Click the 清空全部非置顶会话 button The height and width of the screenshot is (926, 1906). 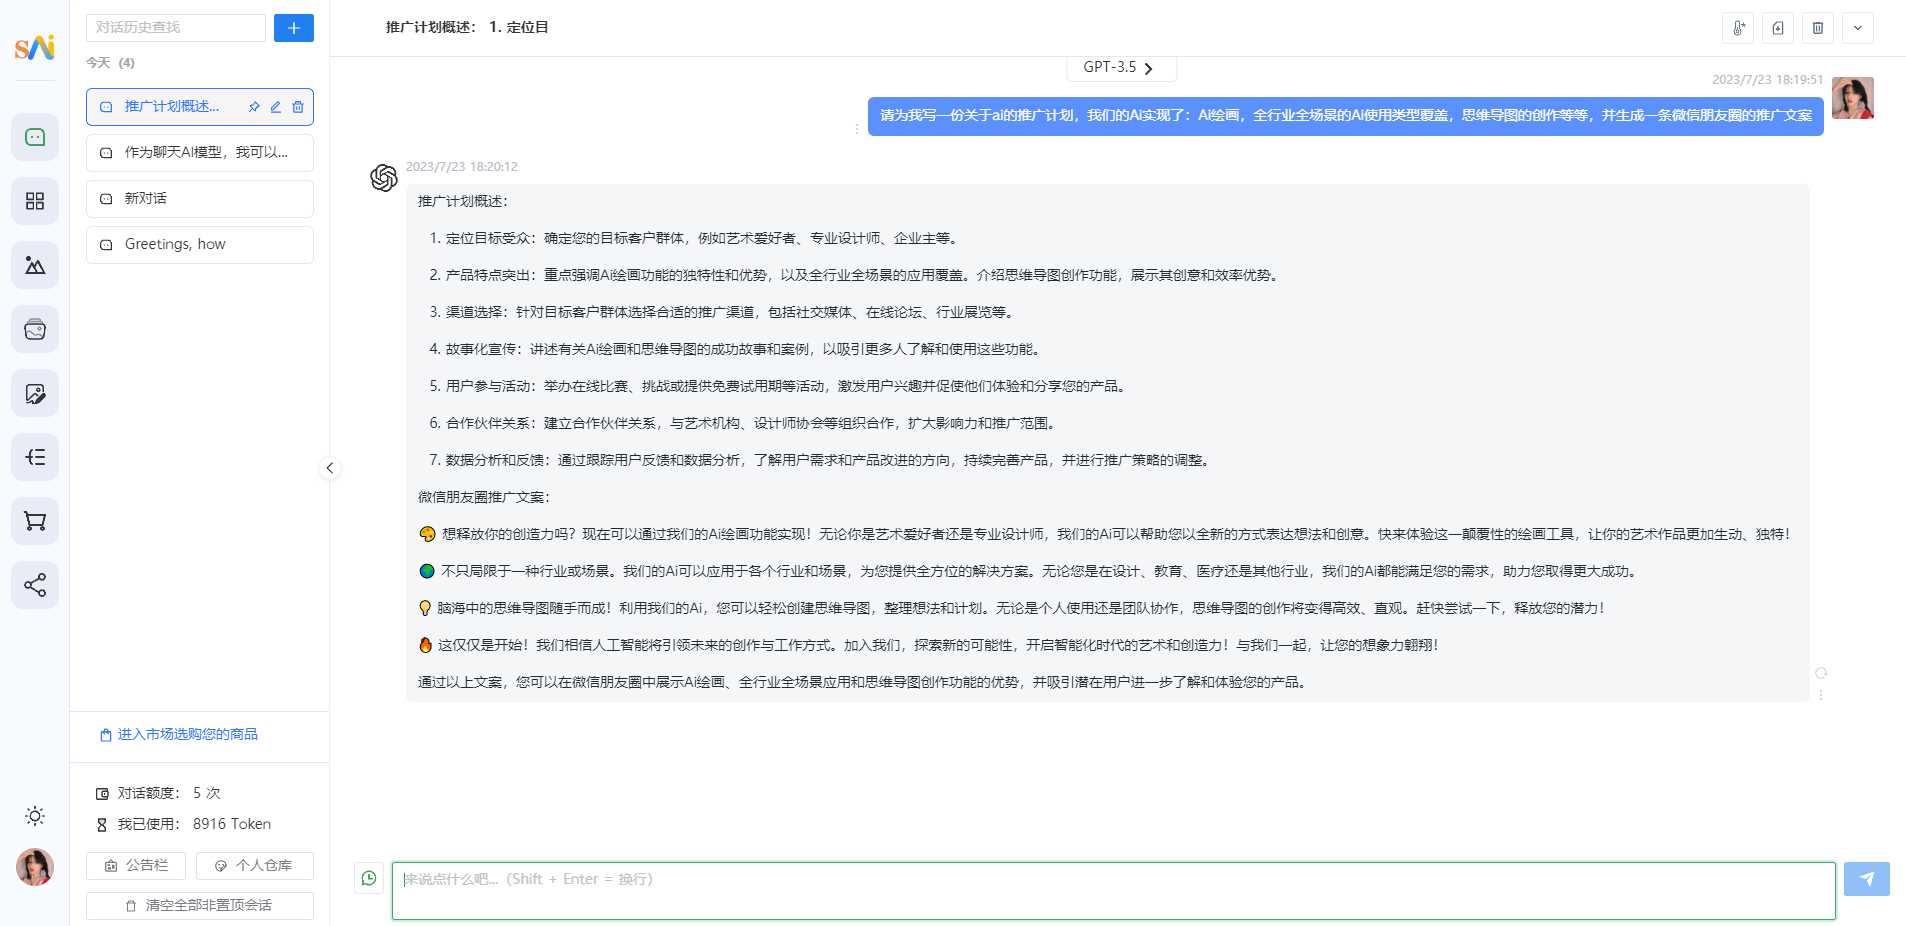click(199, 905)
